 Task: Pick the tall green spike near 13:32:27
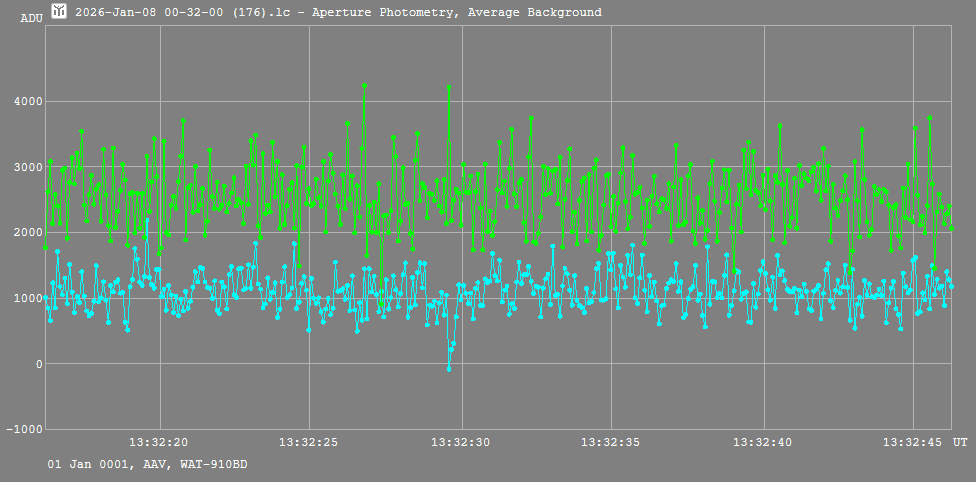365,86
